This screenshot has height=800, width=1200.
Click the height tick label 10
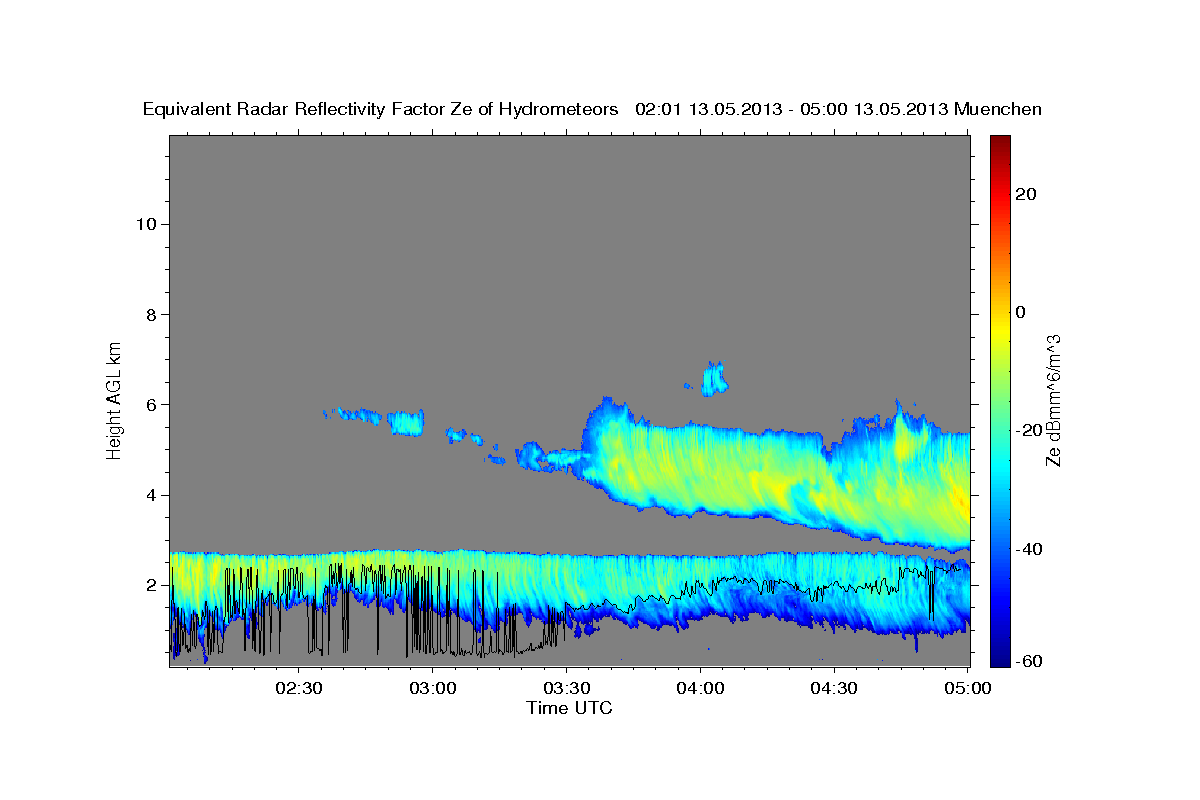pyautogui.click(x=146, y=224)
